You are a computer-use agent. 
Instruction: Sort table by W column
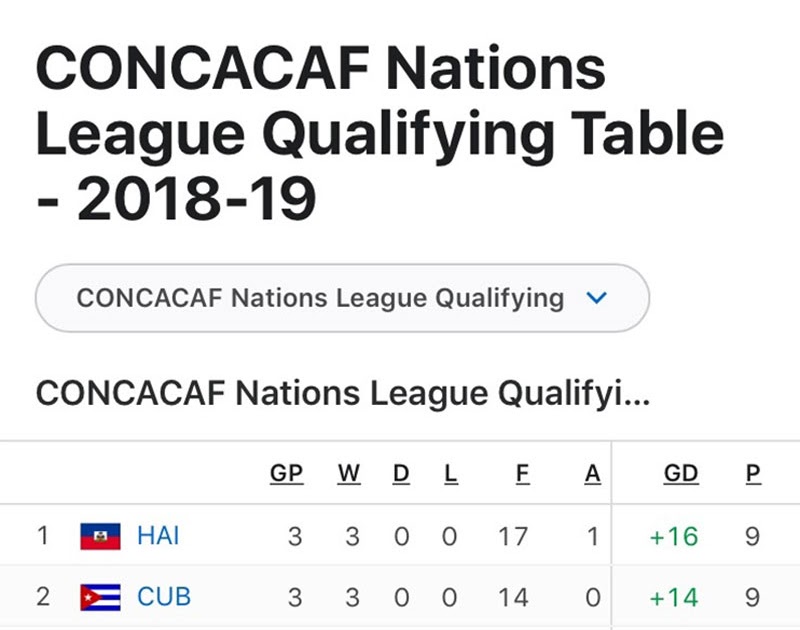349,473
